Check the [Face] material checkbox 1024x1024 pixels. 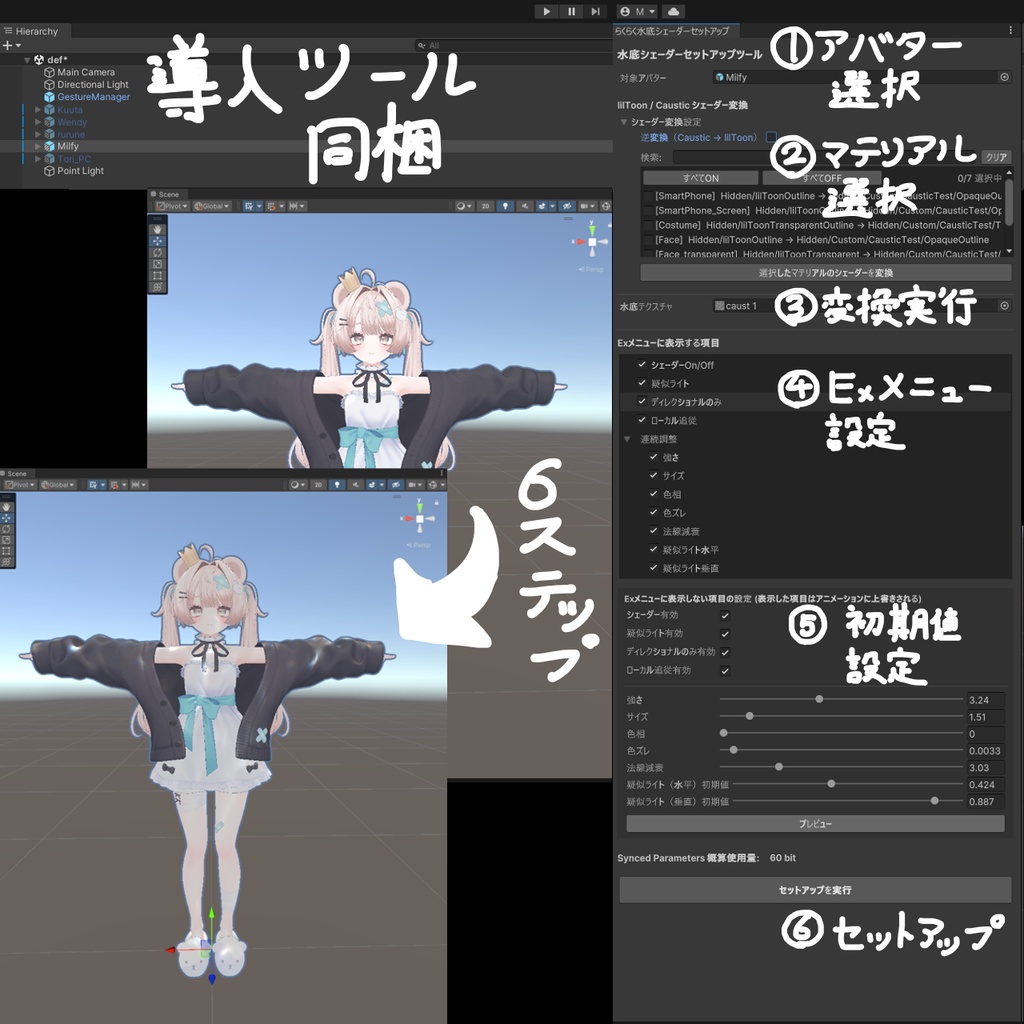pos(648,240)
